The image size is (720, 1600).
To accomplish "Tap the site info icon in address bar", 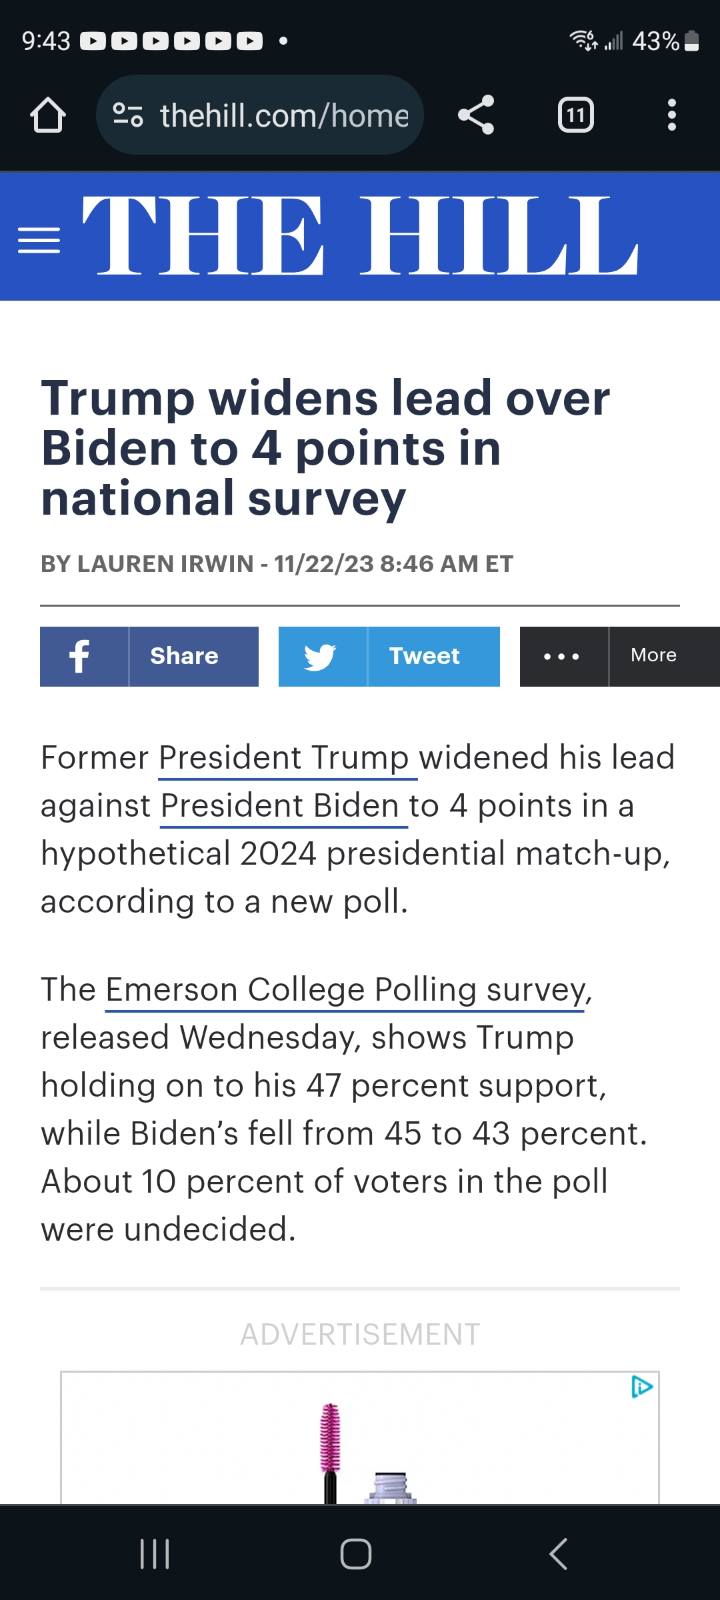I will click(128, 116).
